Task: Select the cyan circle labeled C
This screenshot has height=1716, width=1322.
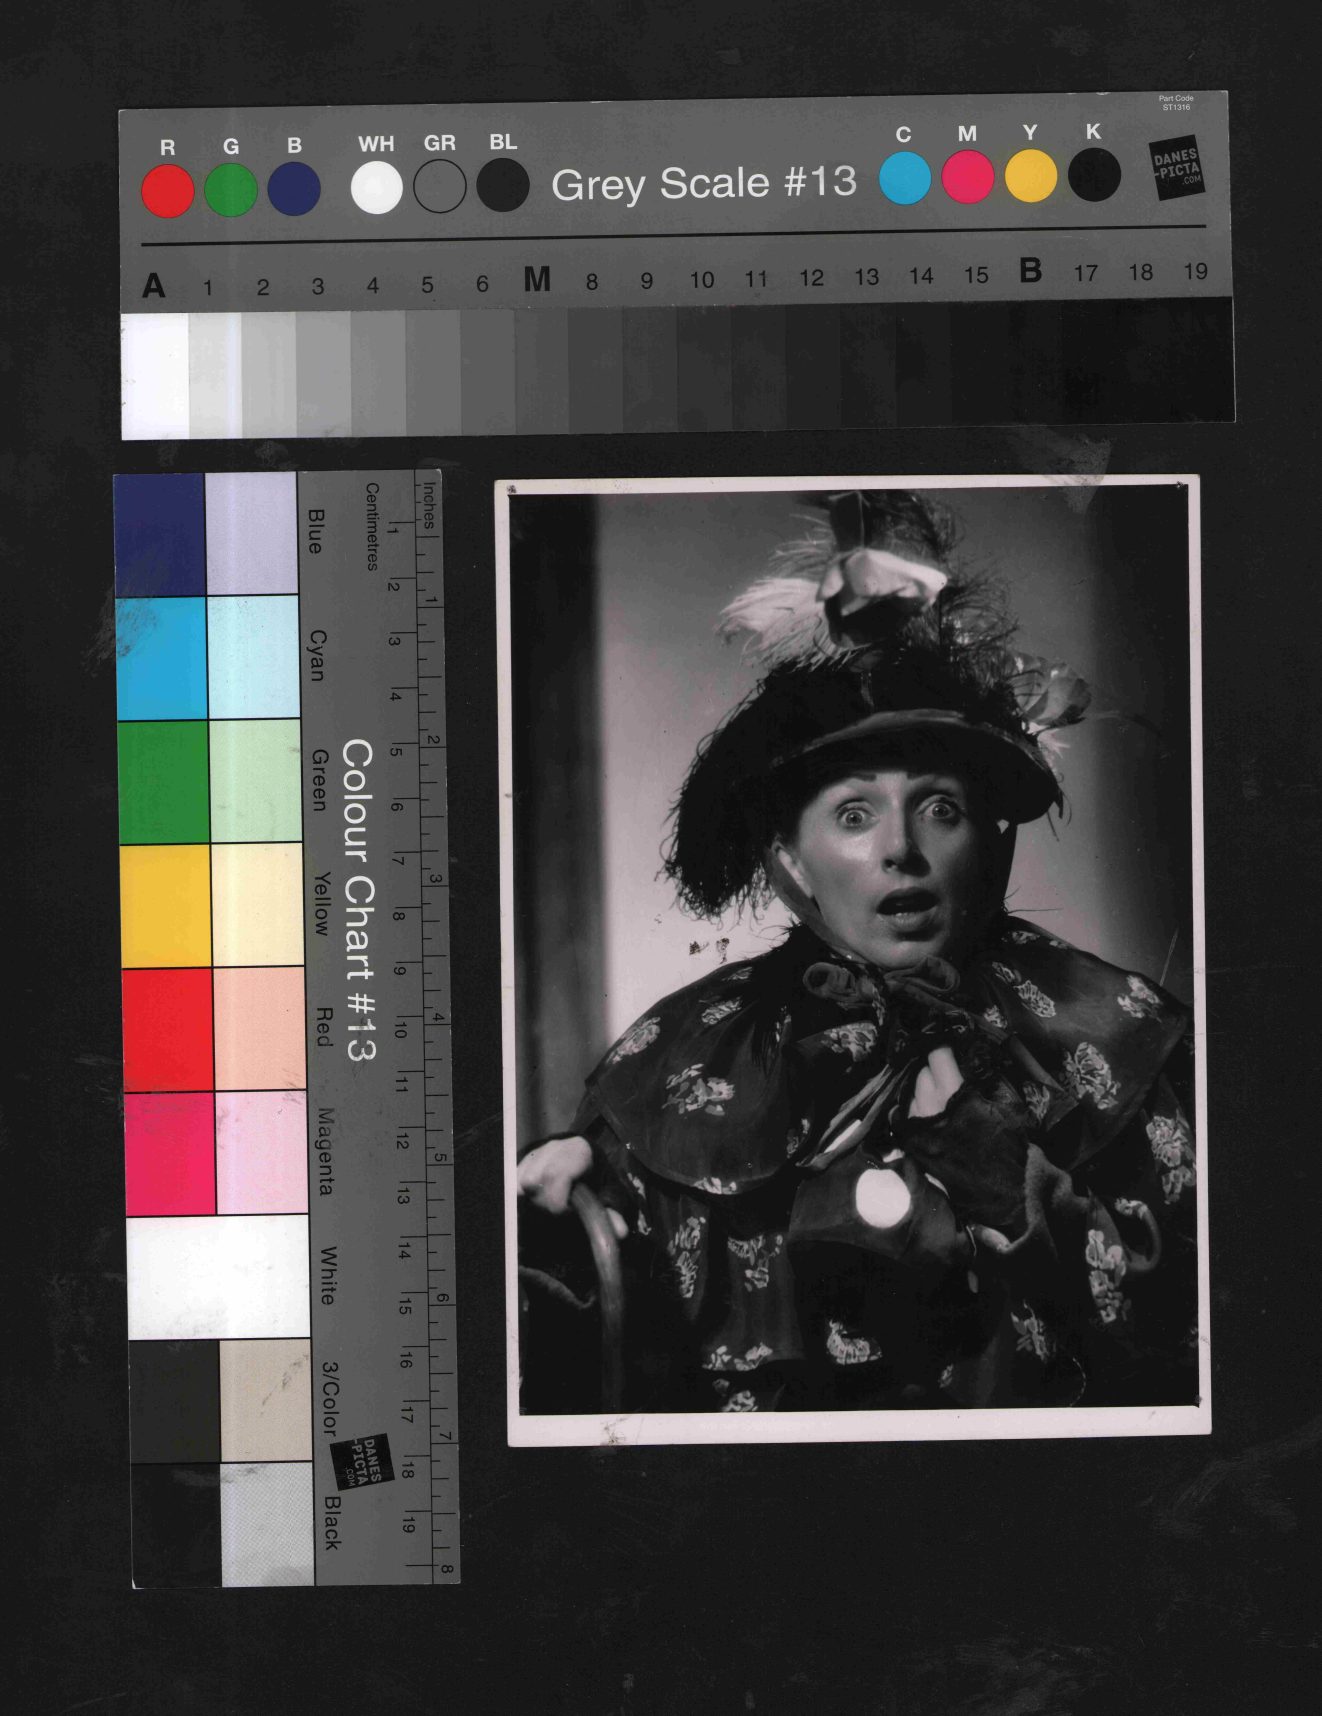Action: click(905, 178)
